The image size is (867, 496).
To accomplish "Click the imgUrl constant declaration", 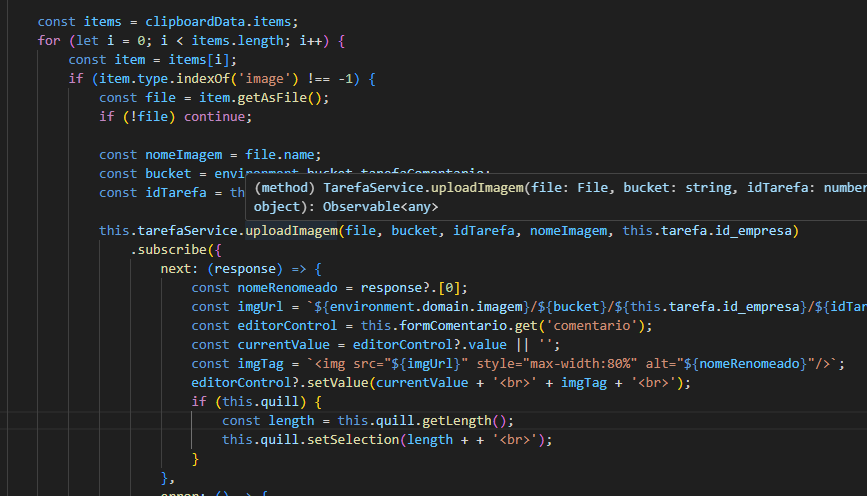I will coord(261,307).
